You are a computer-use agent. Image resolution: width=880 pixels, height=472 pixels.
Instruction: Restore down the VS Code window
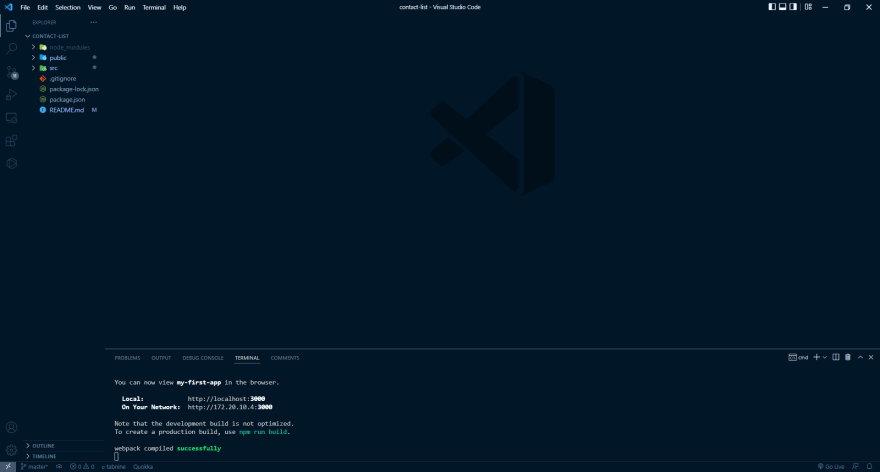tap(847, 7)
